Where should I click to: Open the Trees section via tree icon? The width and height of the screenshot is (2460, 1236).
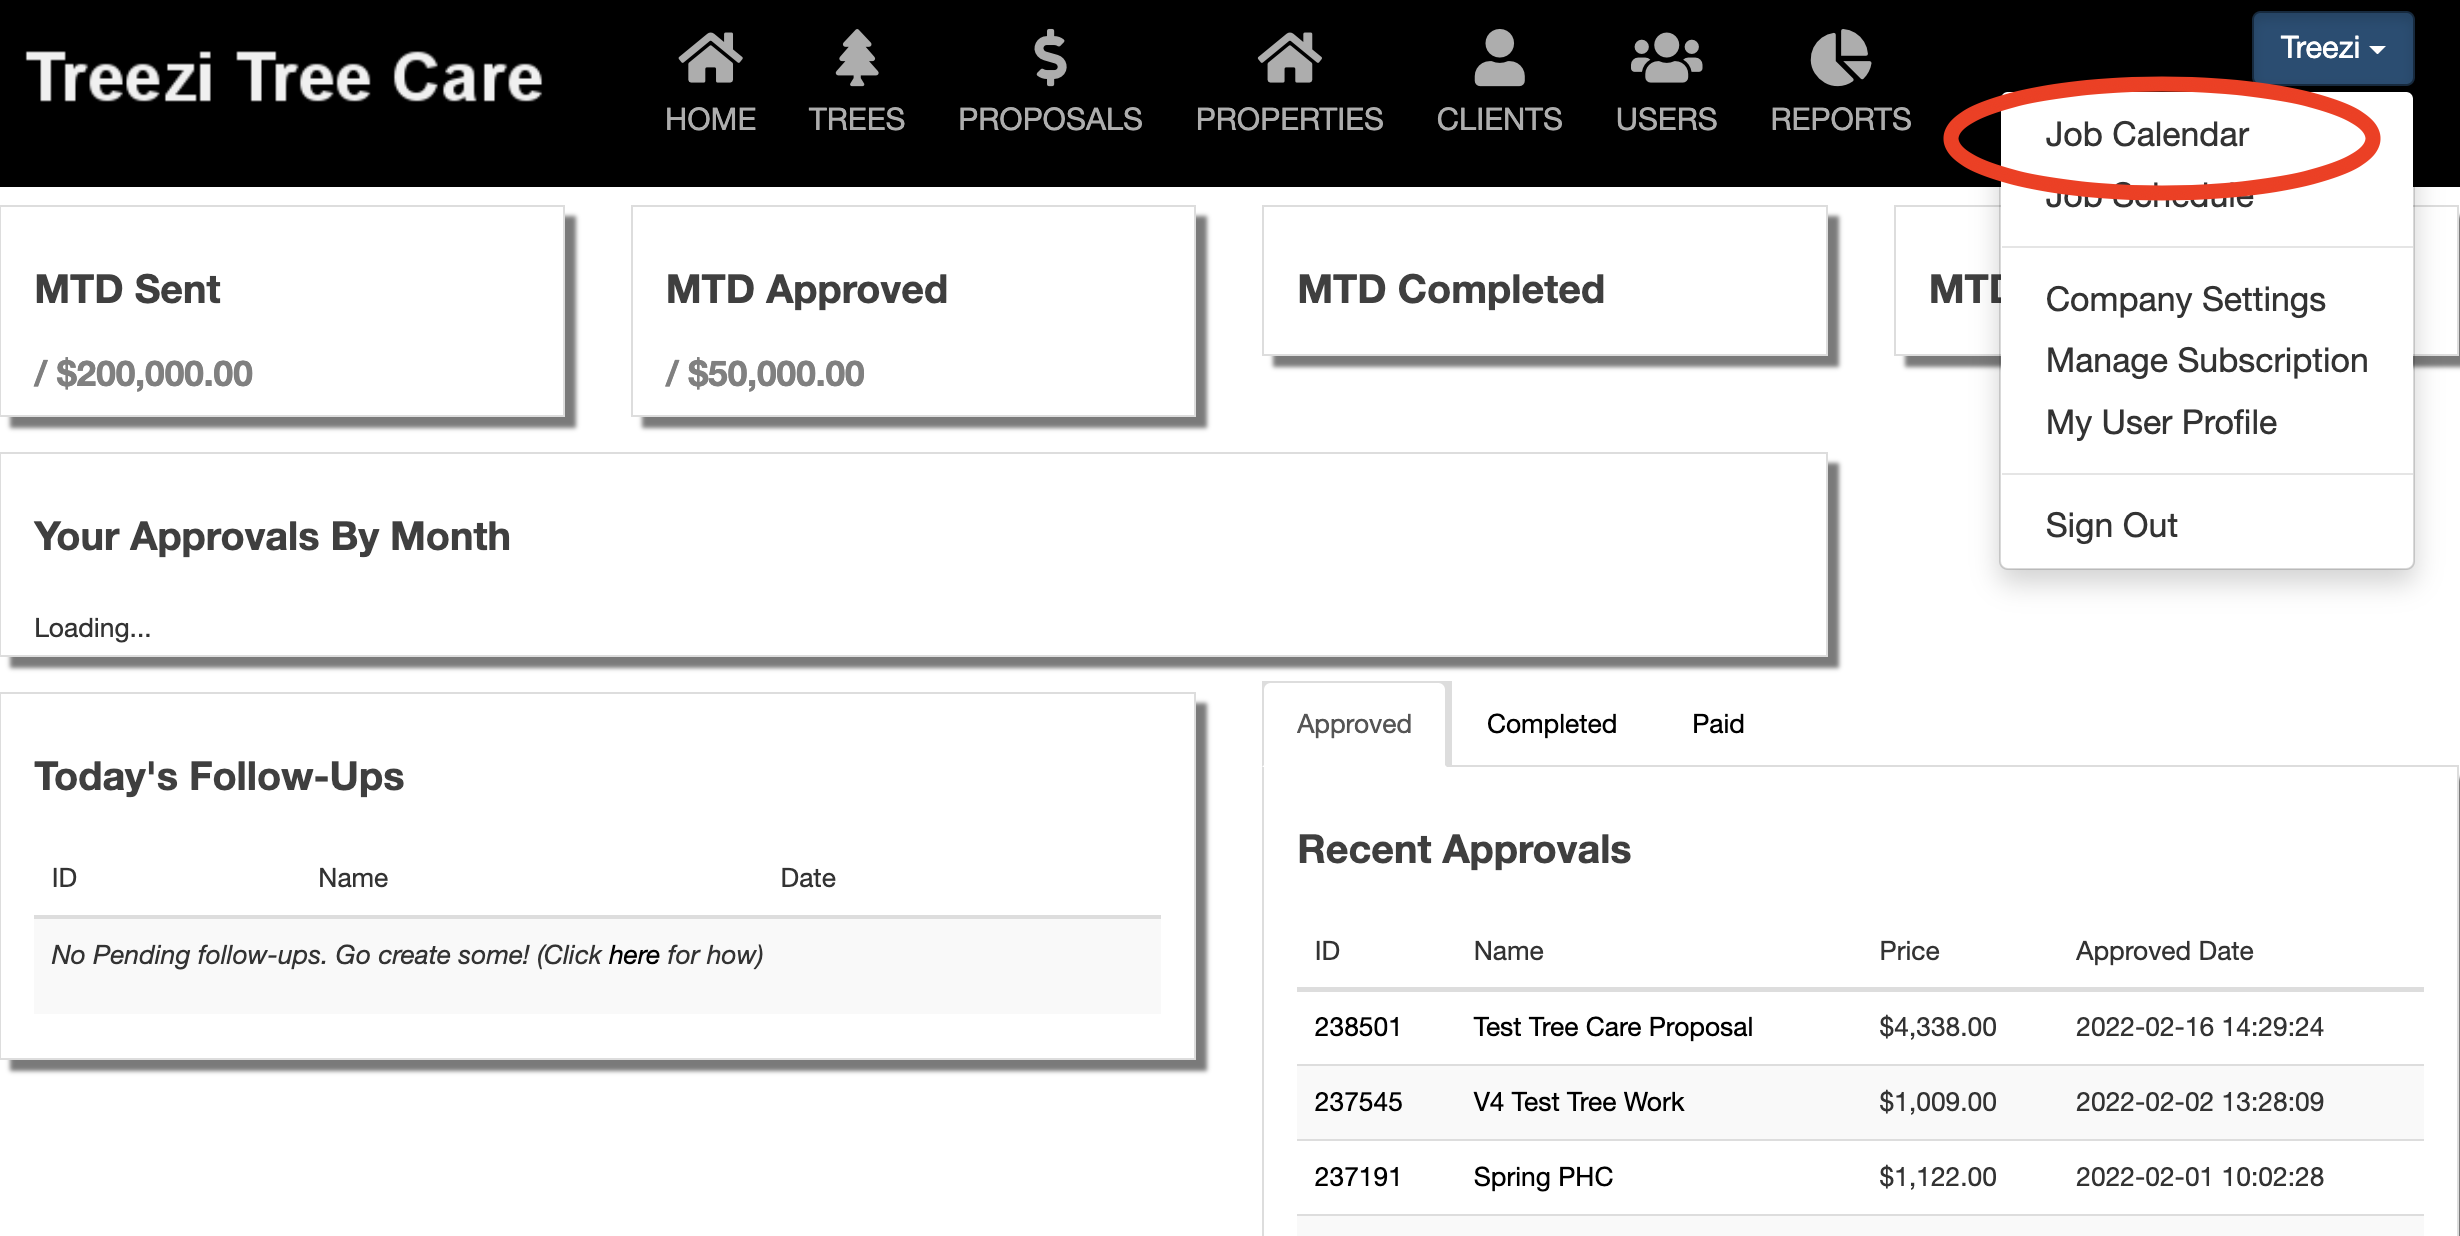pyautogui.click(x=856, y=58)
